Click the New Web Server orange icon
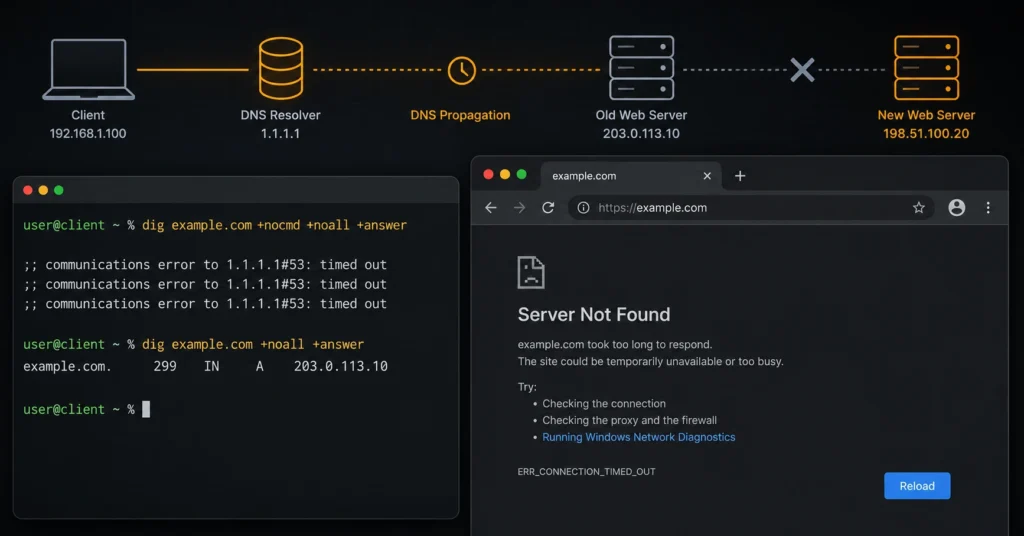This screenshot has height=536, width=1024. (926, 67)
